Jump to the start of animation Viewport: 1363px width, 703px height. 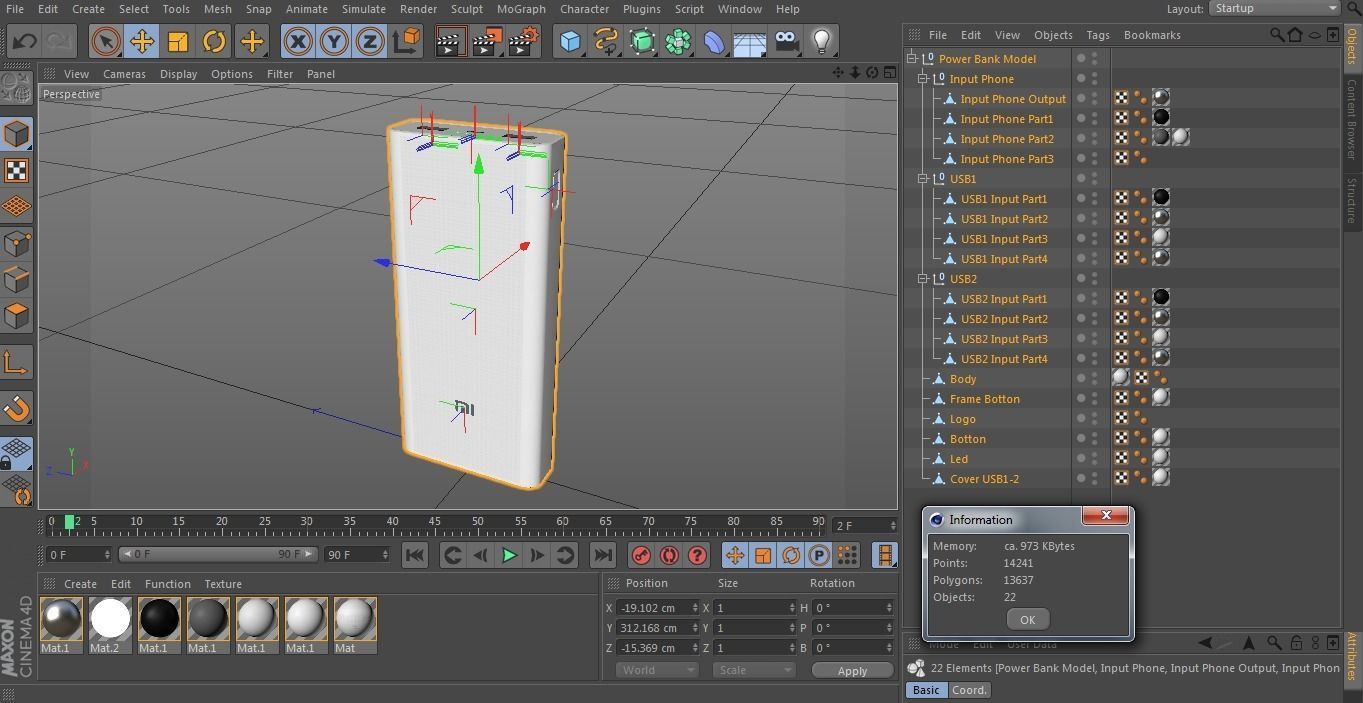(x=415, y=555)
